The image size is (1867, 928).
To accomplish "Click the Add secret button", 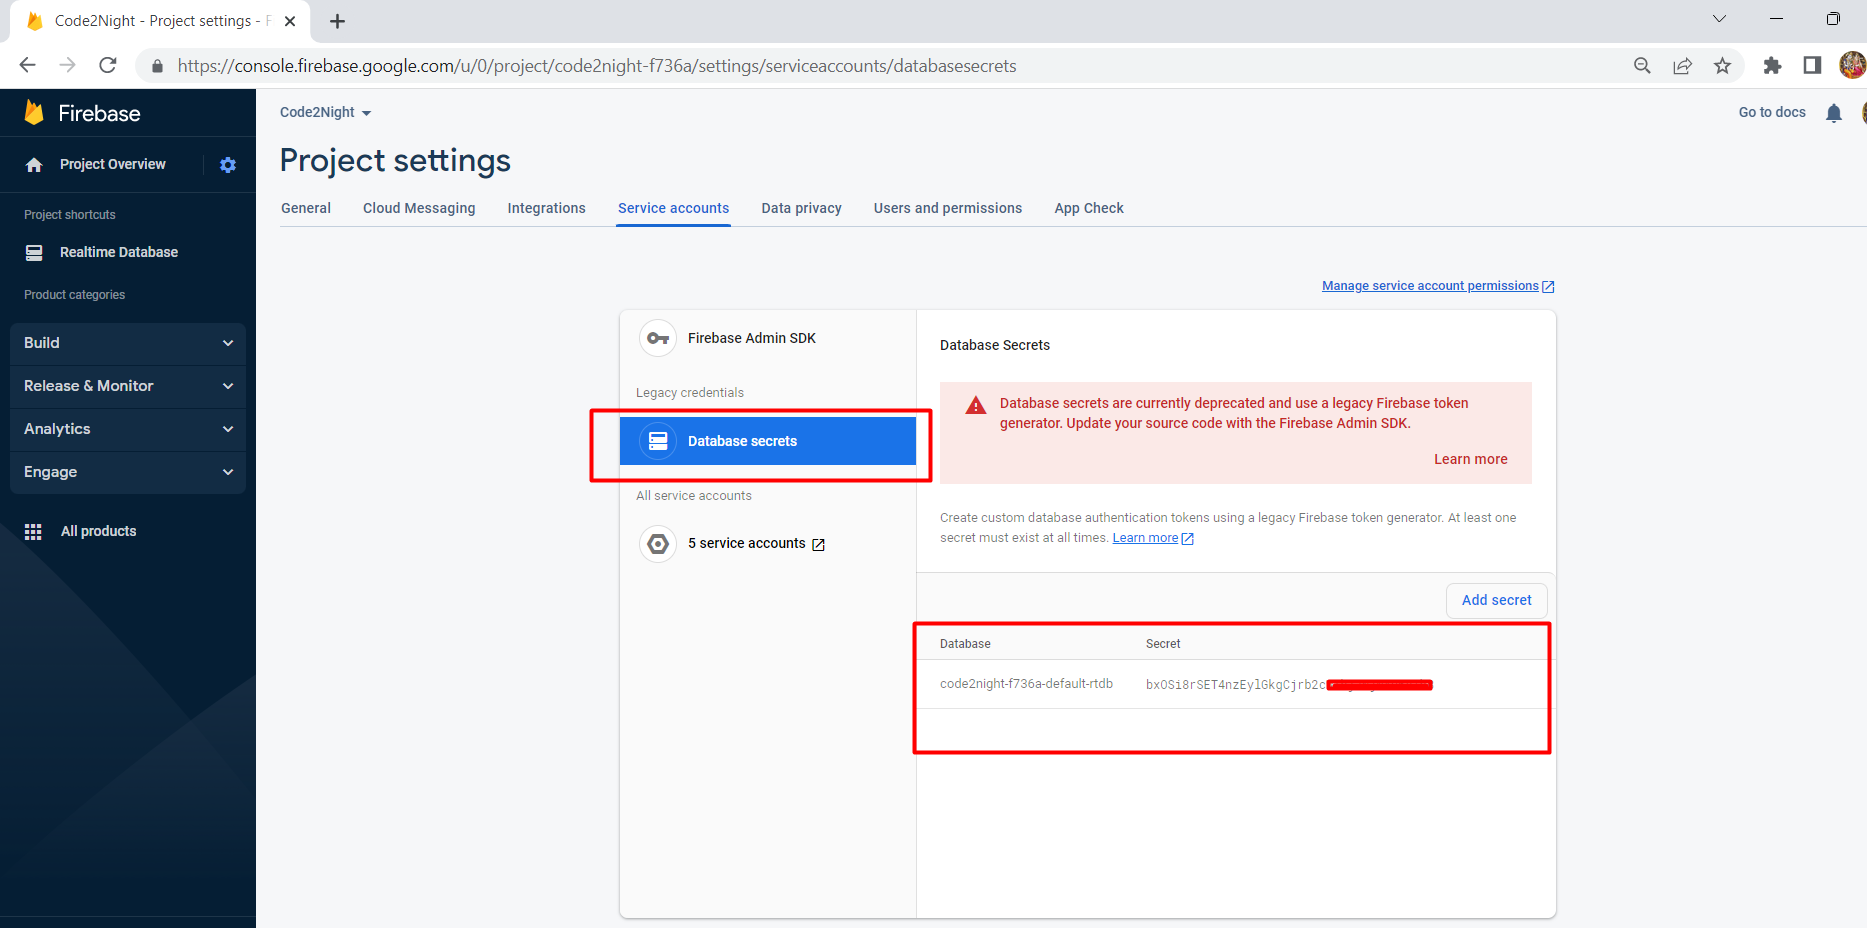I will pos(1497,600).
